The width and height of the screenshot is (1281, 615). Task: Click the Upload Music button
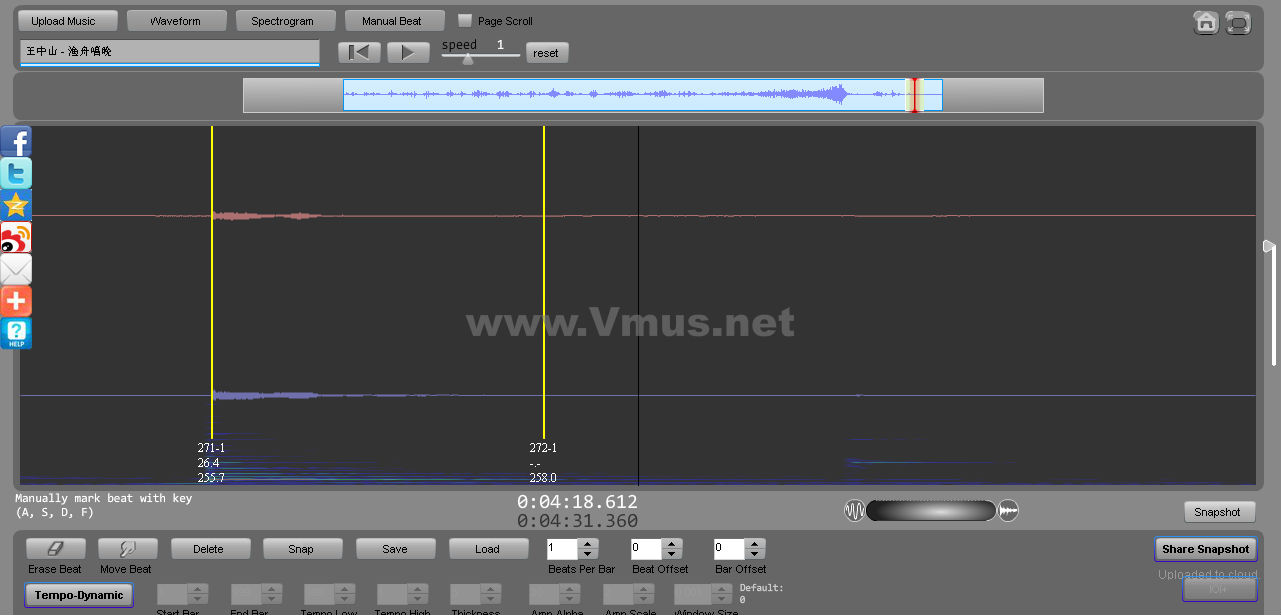tap(63, 21)
